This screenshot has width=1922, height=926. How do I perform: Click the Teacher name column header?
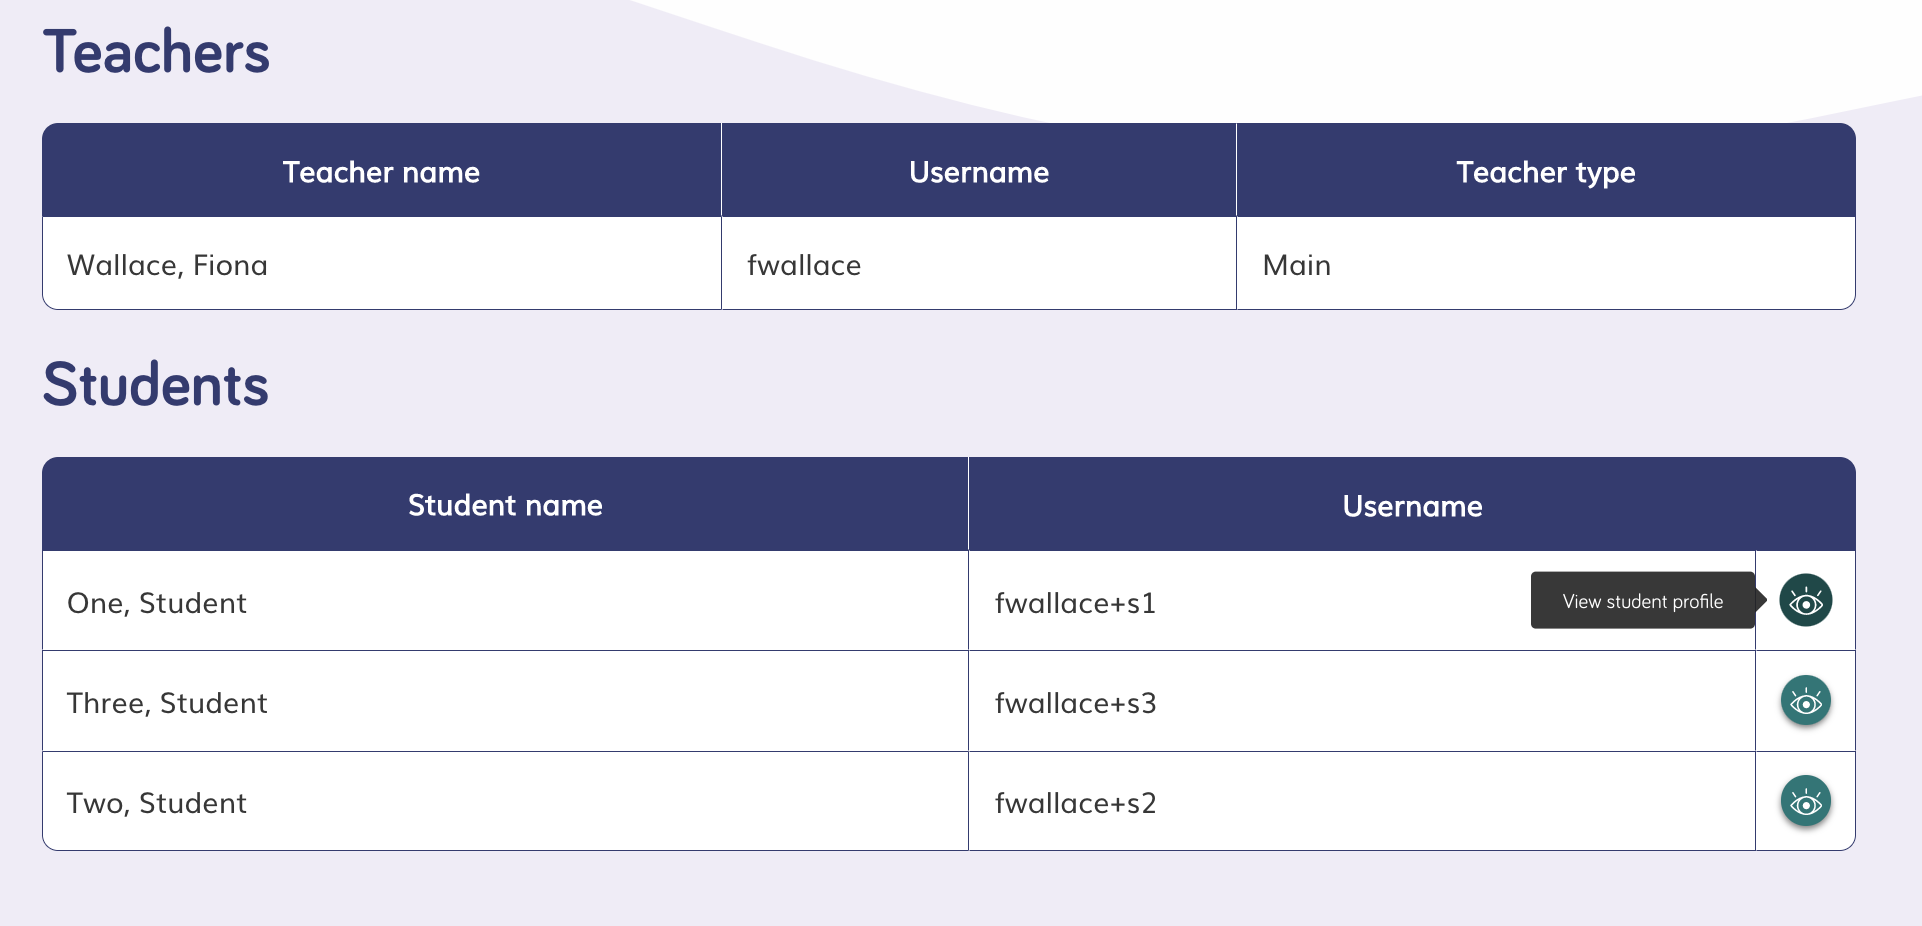point(381,171)
